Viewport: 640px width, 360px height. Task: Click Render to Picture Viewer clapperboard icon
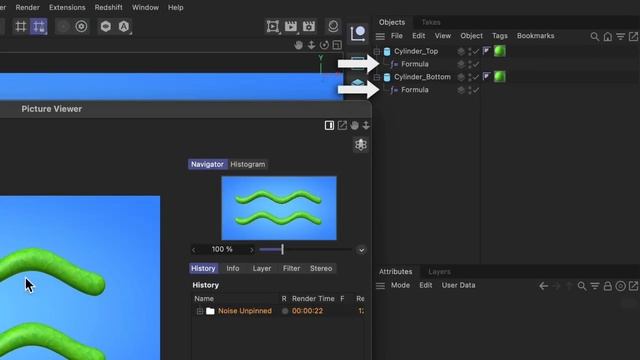coord(291,27)
